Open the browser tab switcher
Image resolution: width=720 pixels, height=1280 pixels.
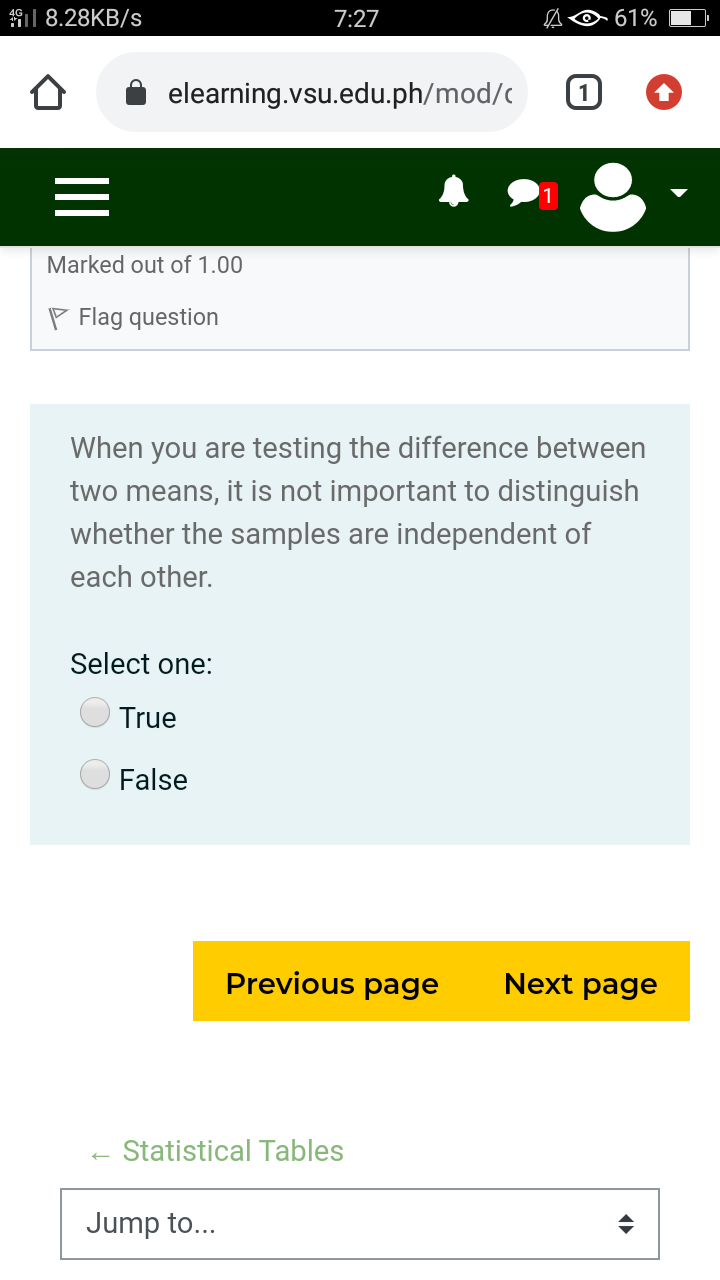584,93
